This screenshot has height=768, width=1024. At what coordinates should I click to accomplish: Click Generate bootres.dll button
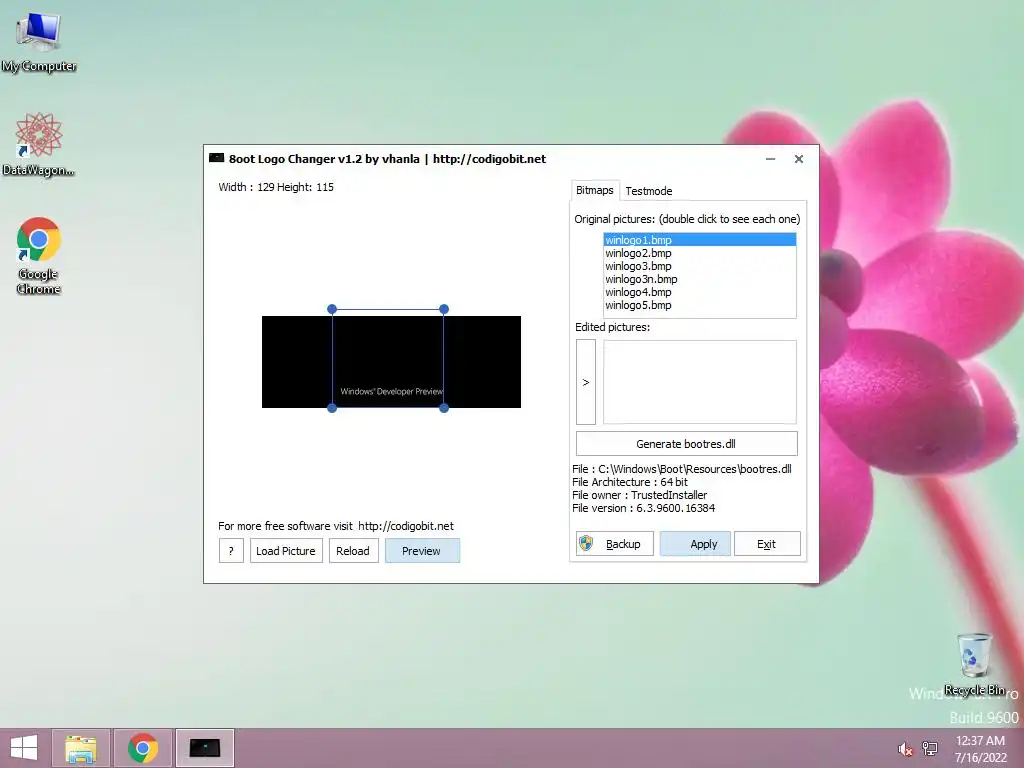click(686, 443)
